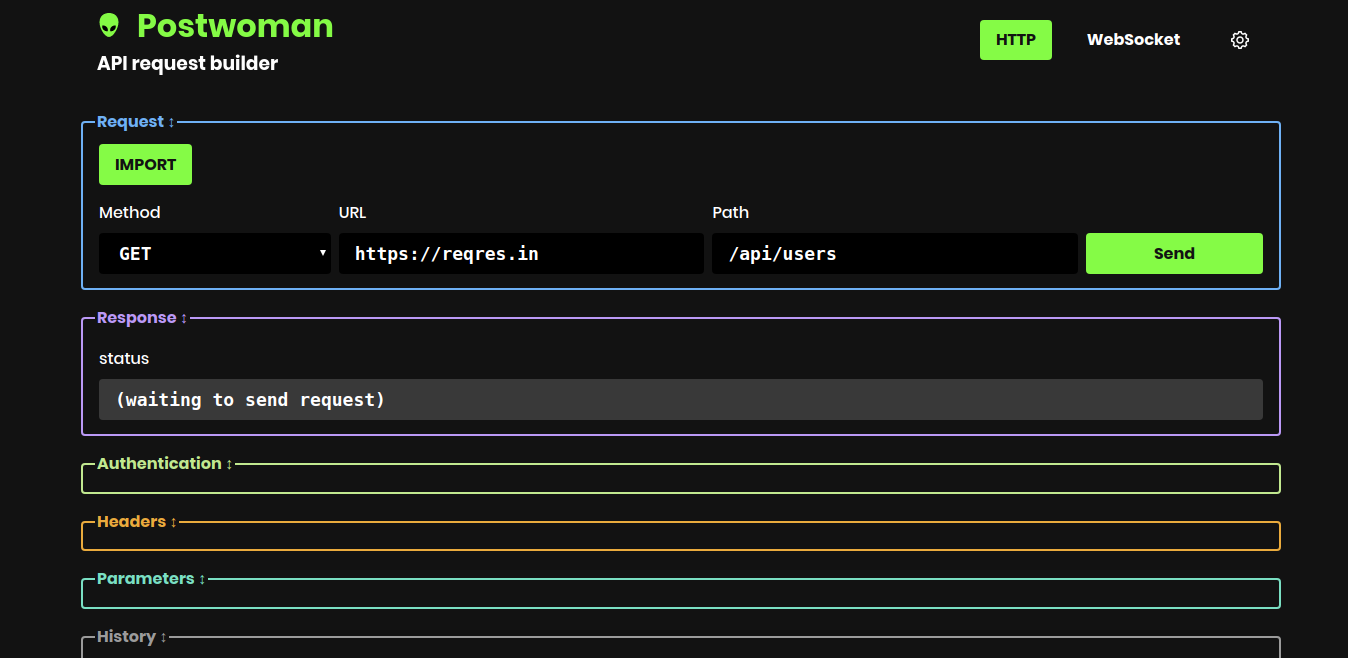Click the "Method" field label
Image resolution: width=1348 pixels, height=658 pixels.
click(129, 213)
